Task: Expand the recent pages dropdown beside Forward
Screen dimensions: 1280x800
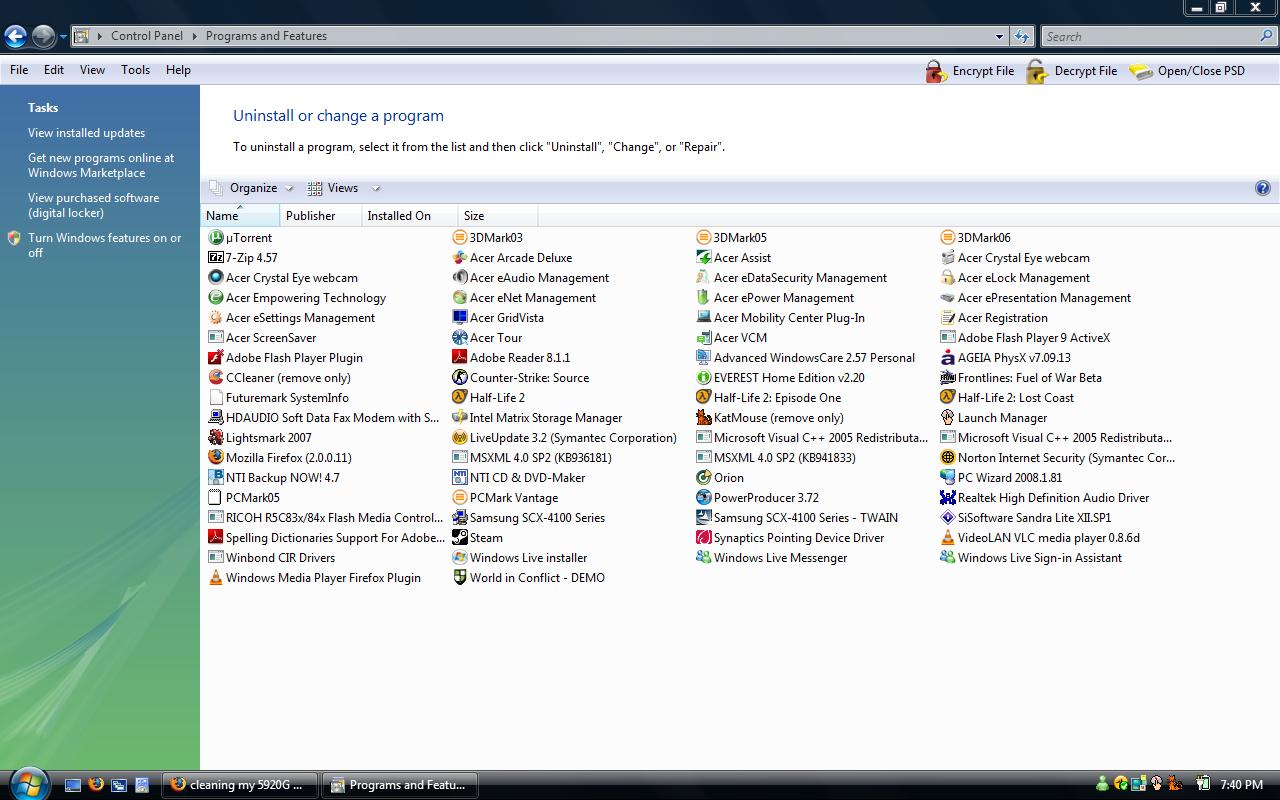Action: tap(63, 37)
